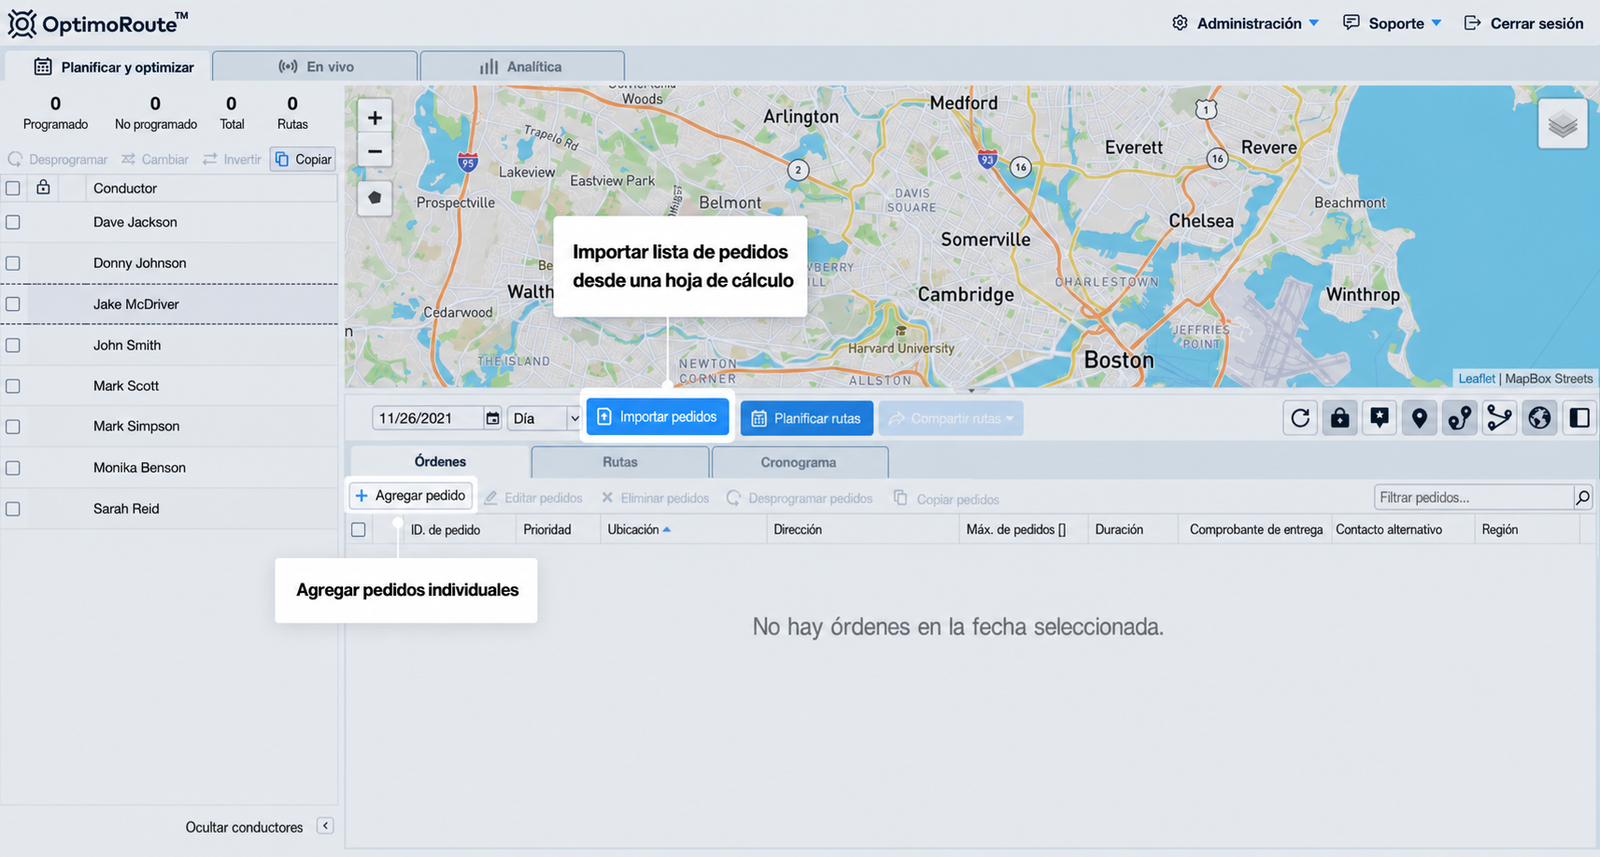Viewport: 1600px width, 857px height.
Task: Click the Duración column header
Action: tap(1119, 529)
